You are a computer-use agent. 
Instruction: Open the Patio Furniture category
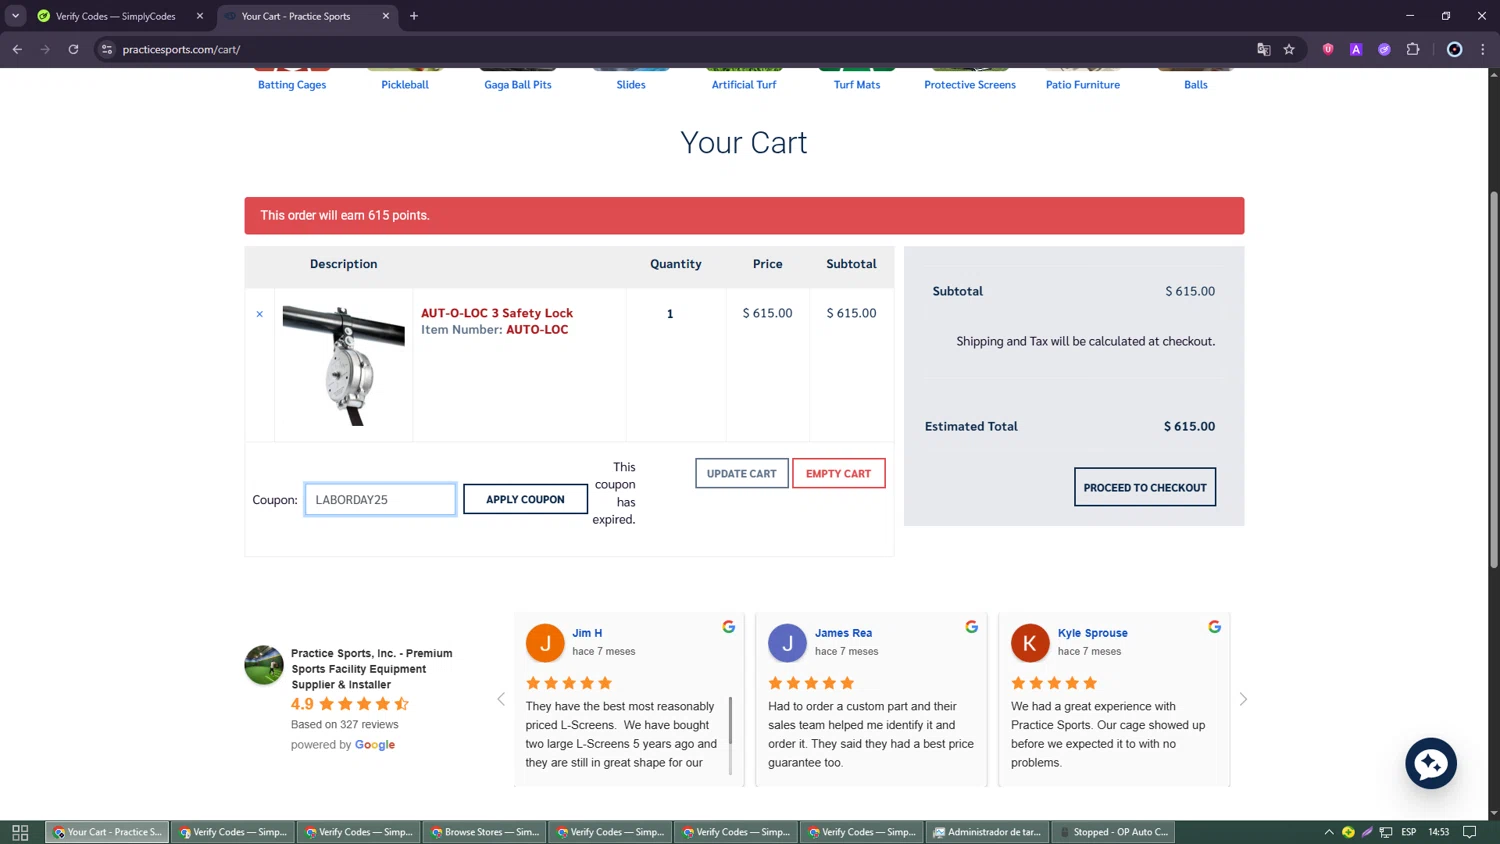click(x=1083, y=85)
